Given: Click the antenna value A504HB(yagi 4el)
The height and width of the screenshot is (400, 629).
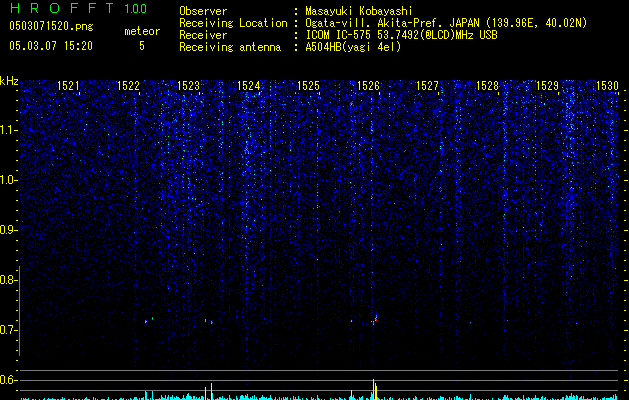Looking at the screenshot, I should (x=353, y=47).
